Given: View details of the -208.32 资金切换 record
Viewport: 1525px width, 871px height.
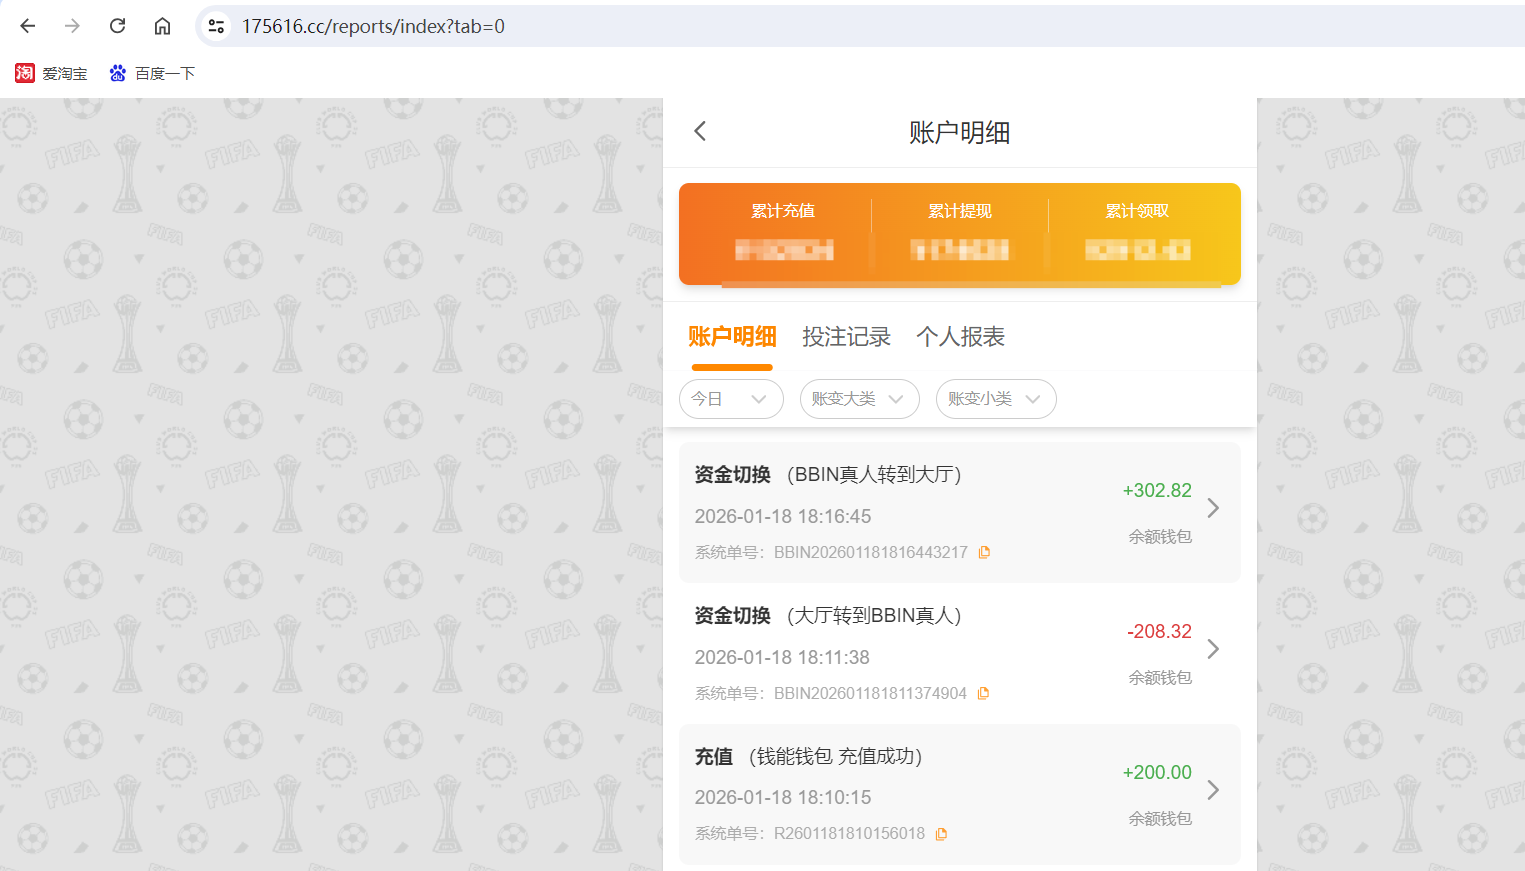Looking at the screenshot, I should 1213,649.
